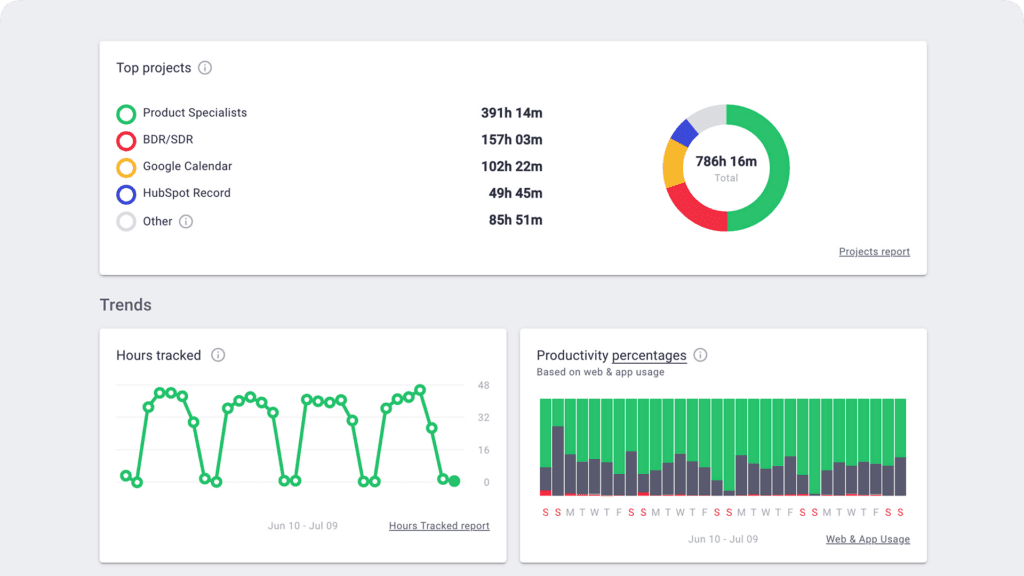Open the Hours Tracked report
This screenshot has height=576, width=1024.
point(438,525)
